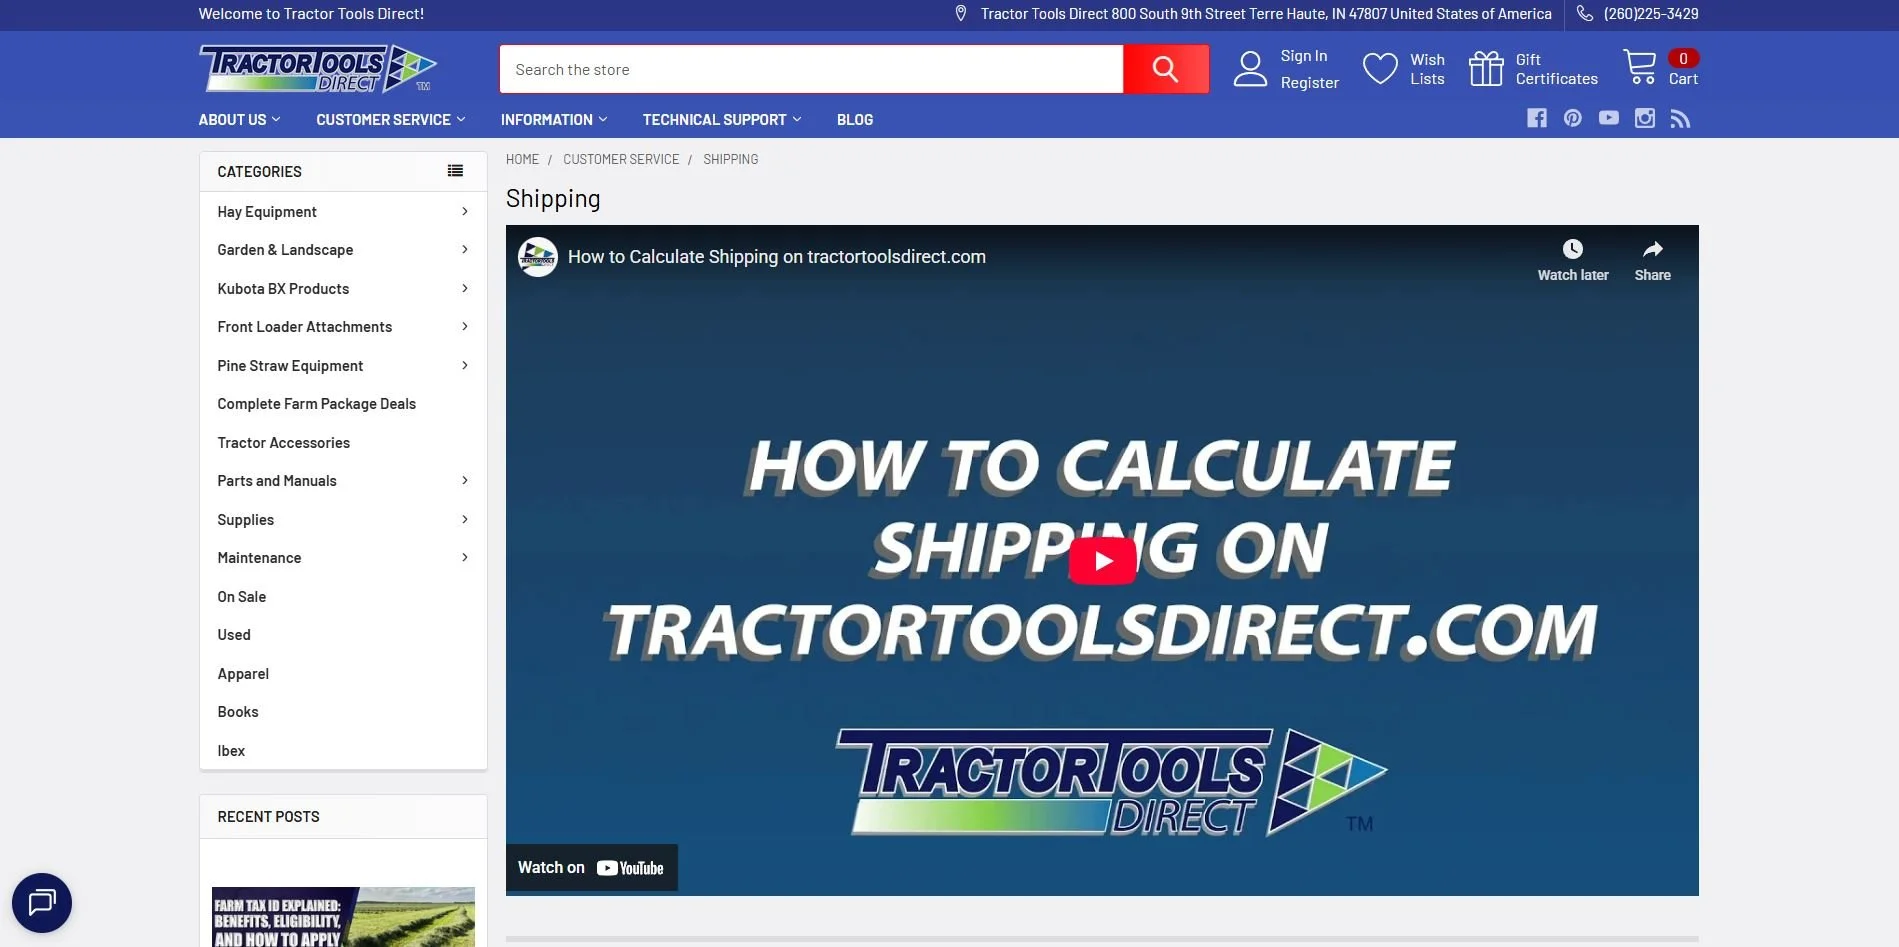This screenshot has height=947, width=1899.
Task: Click Watch on YouTube button
Action: tap(592, 868)
